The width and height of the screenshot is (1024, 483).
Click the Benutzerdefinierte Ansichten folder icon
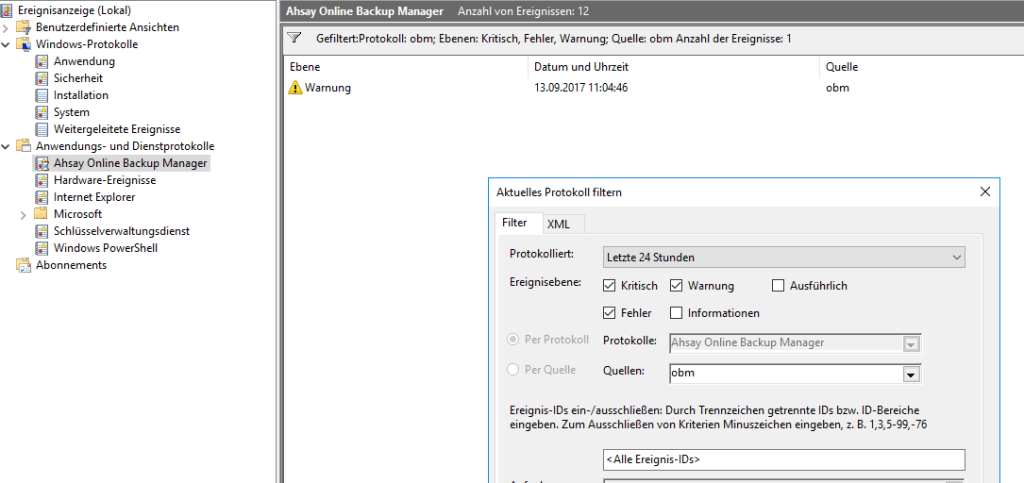point(24,27)
